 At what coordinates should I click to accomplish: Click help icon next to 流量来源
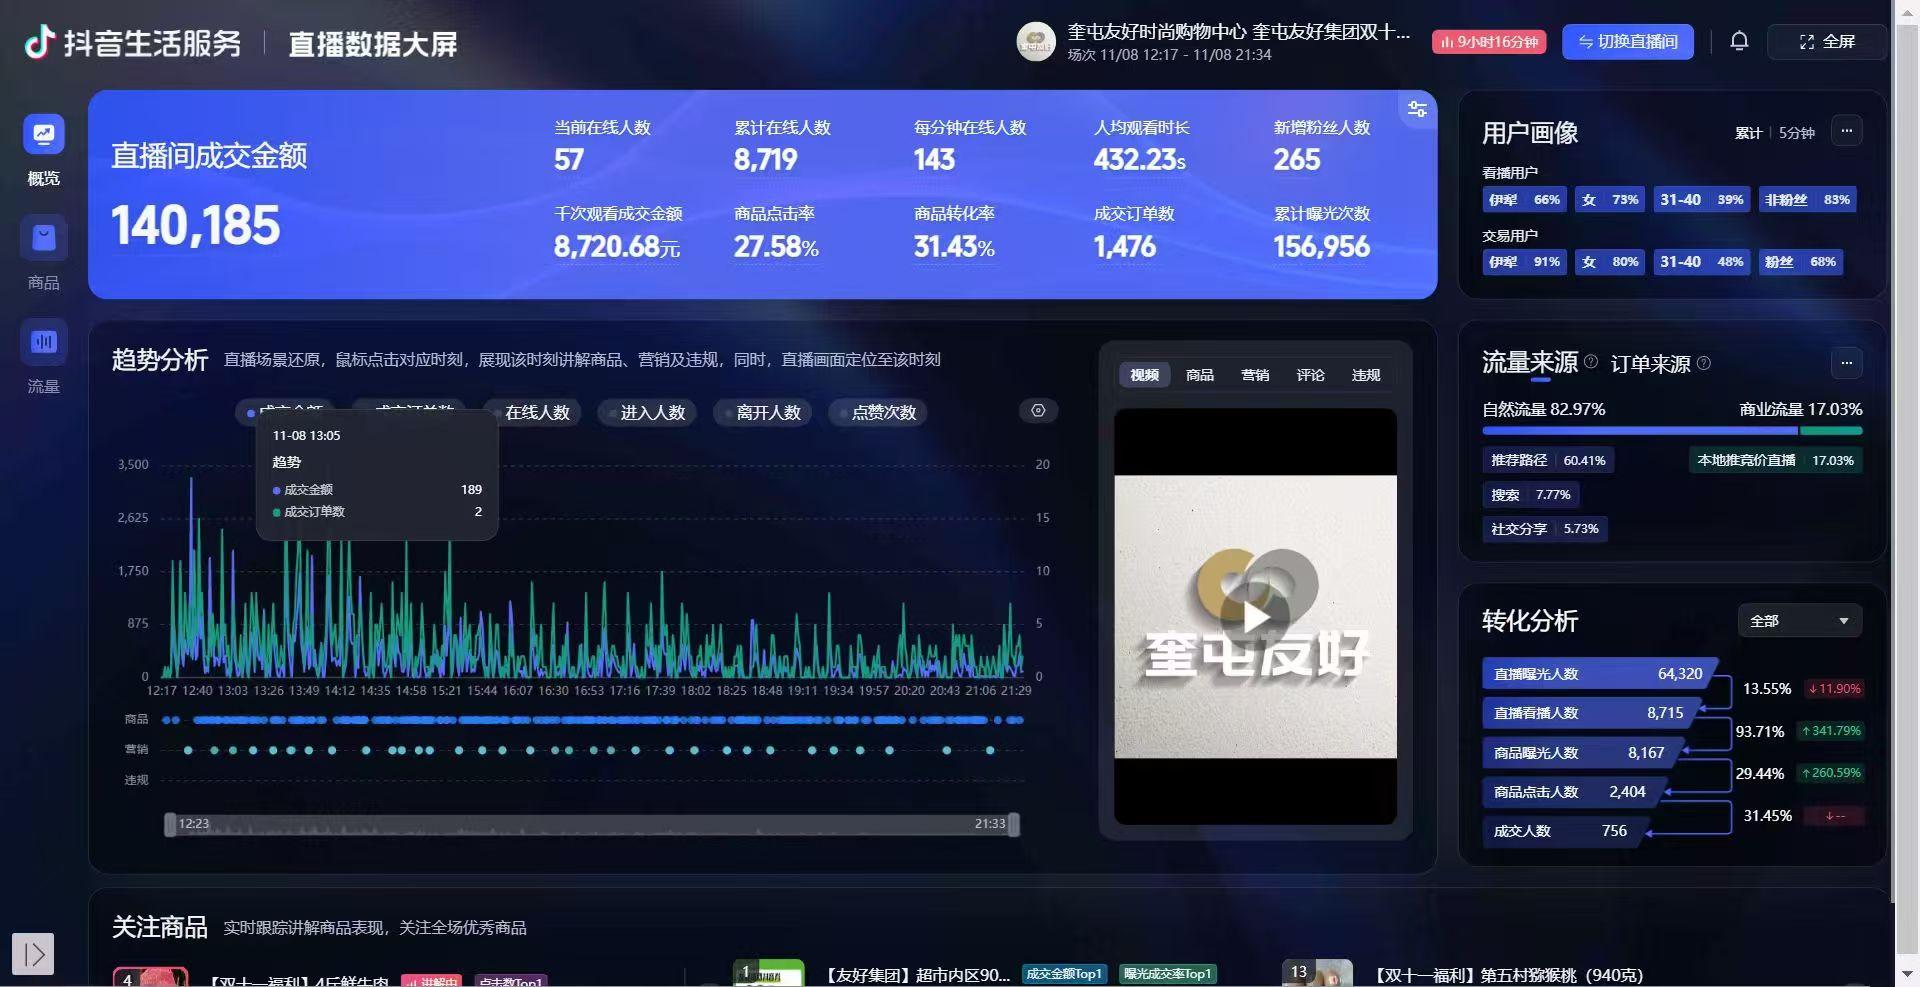pos(1591,362)
